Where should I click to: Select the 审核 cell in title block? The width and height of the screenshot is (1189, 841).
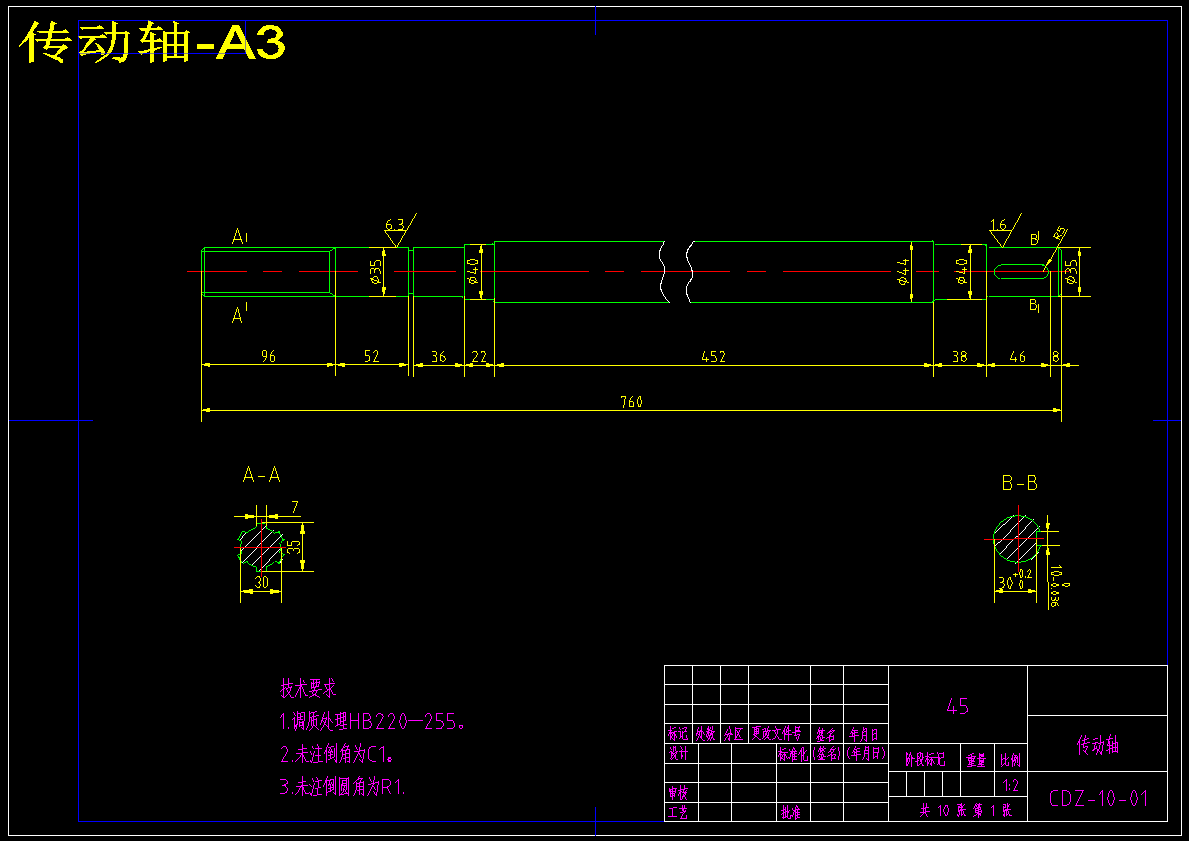coord(678,793)
